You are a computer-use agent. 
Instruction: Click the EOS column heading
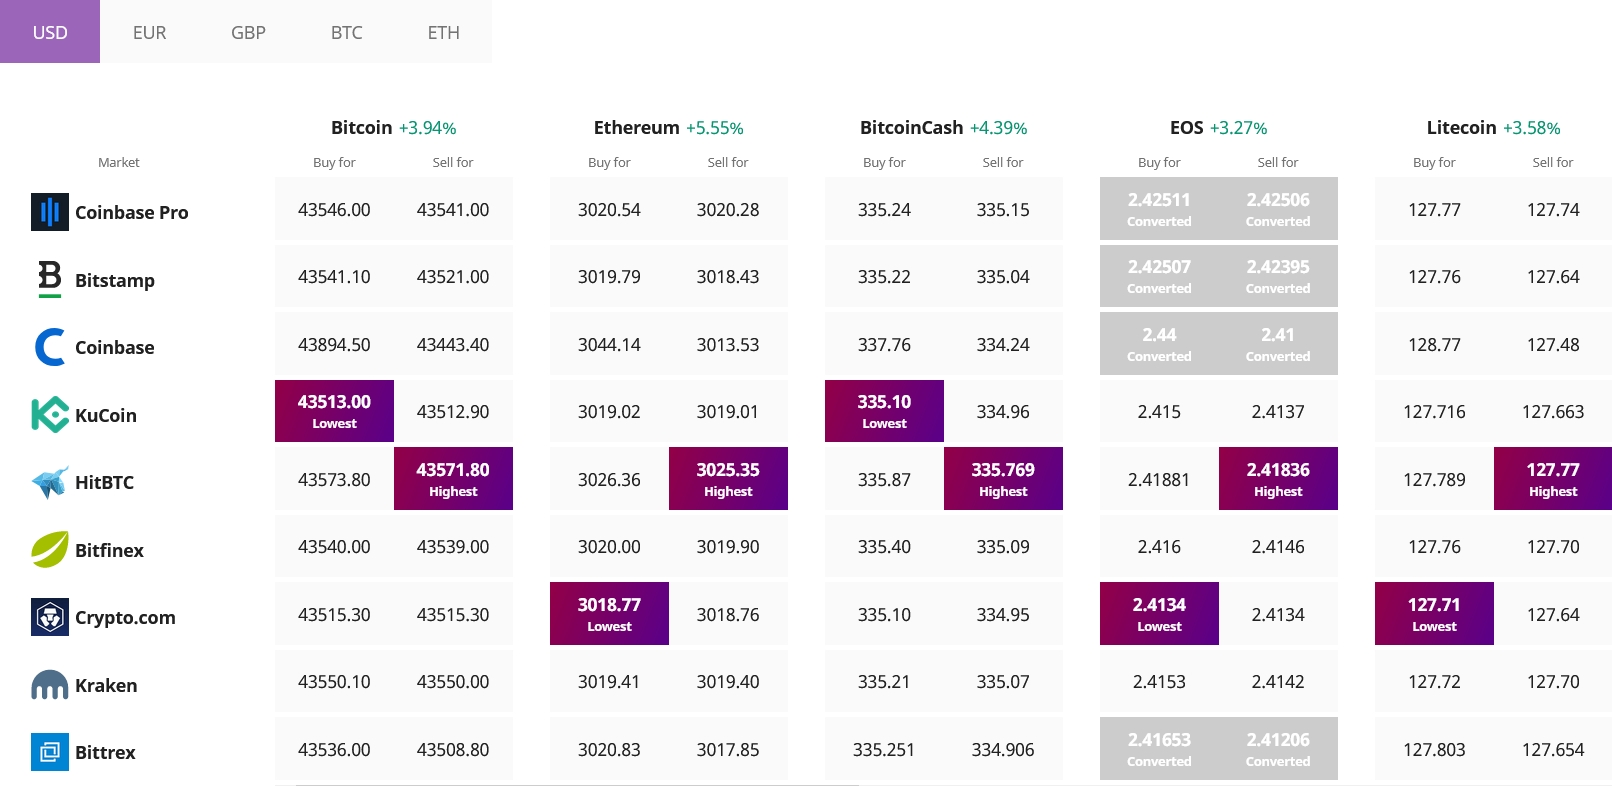tap(1187, 127)
